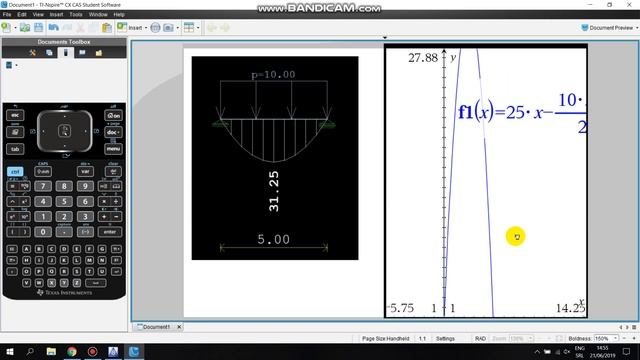Expand the page layout dropdown arrow
The width and height of the screenshot is (640, 360).
[198, 28]
